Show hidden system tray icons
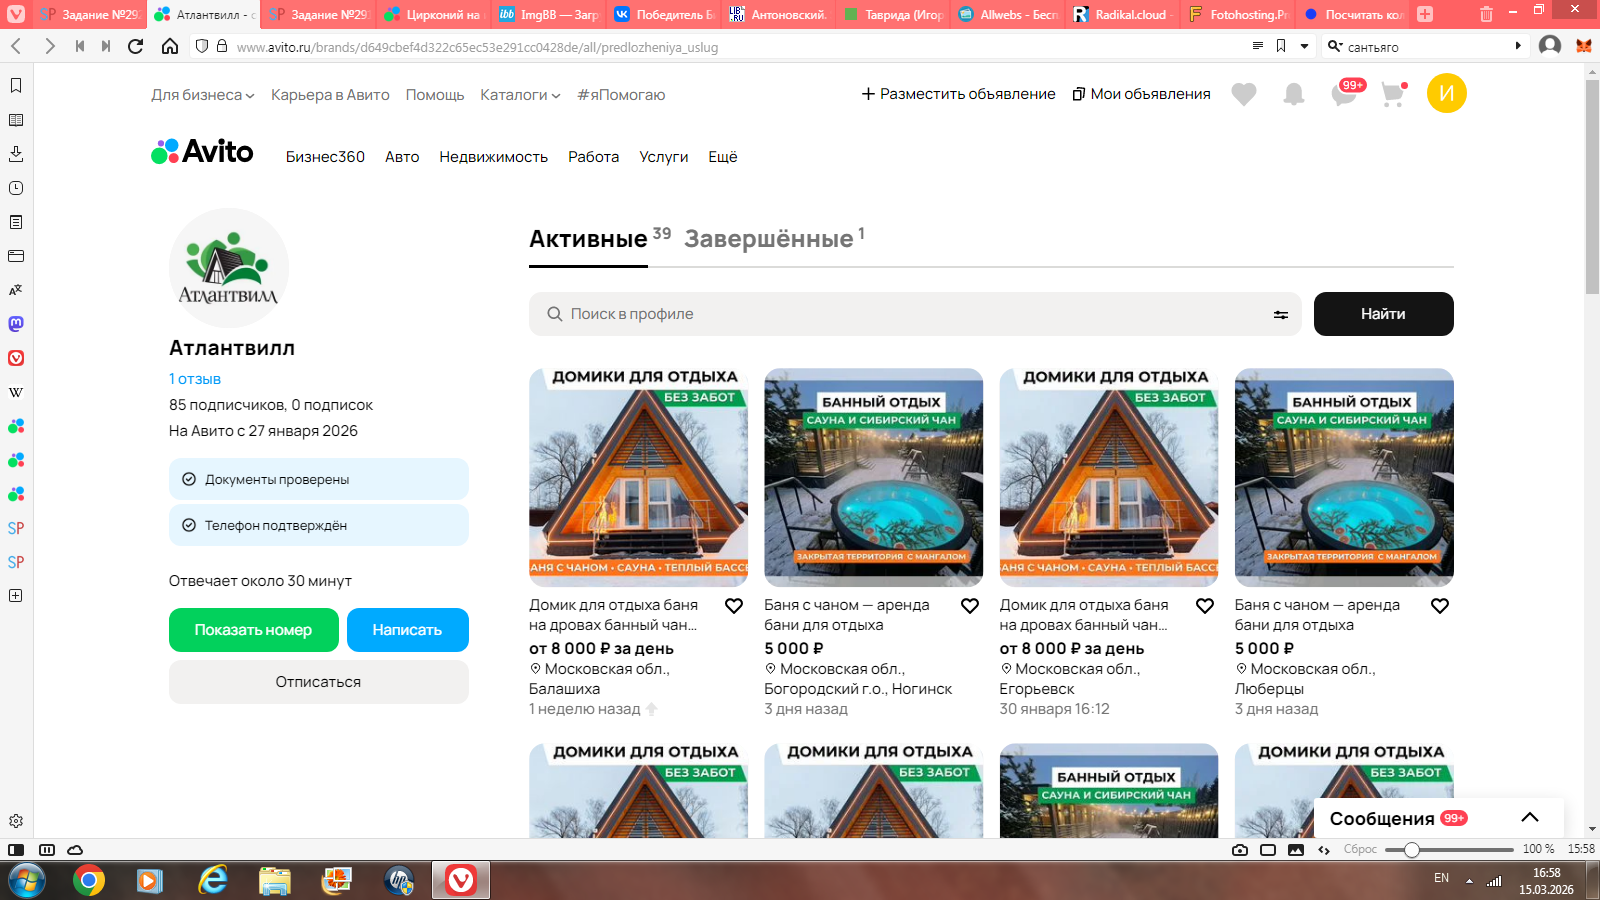1600x900 pixels. (x=1469, y=881)
